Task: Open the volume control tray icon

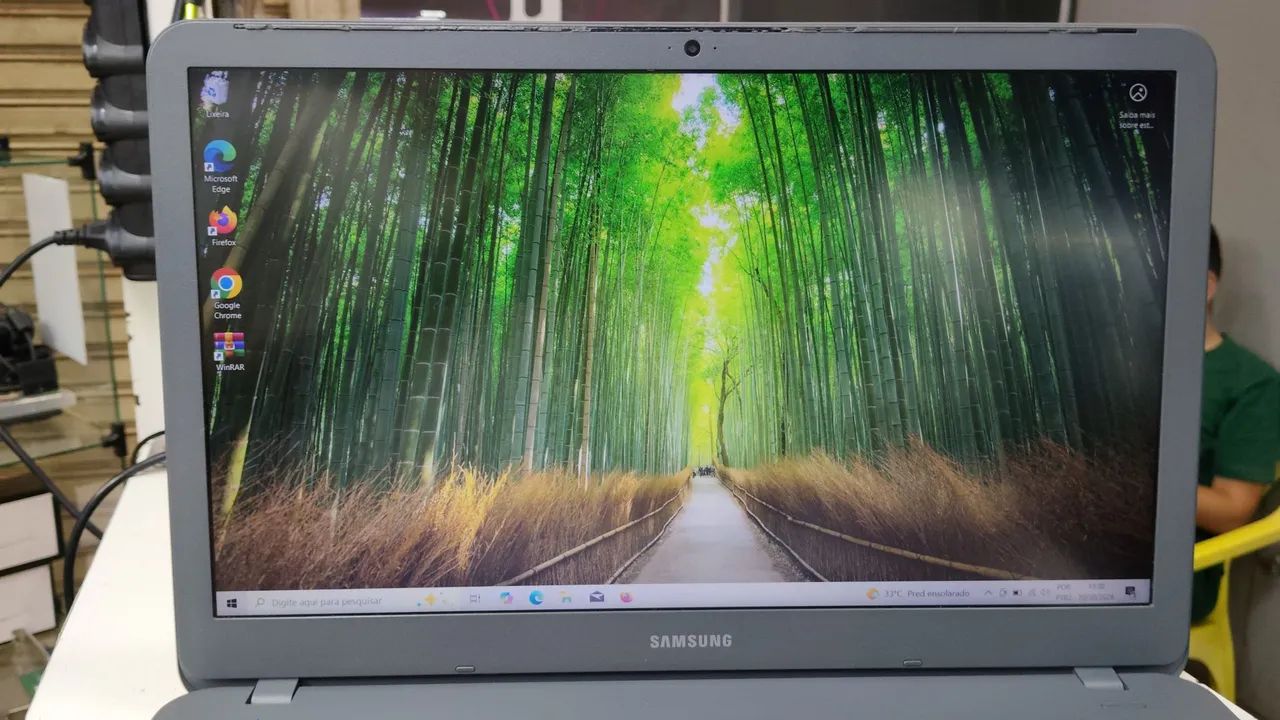Action: point(1045,592)
